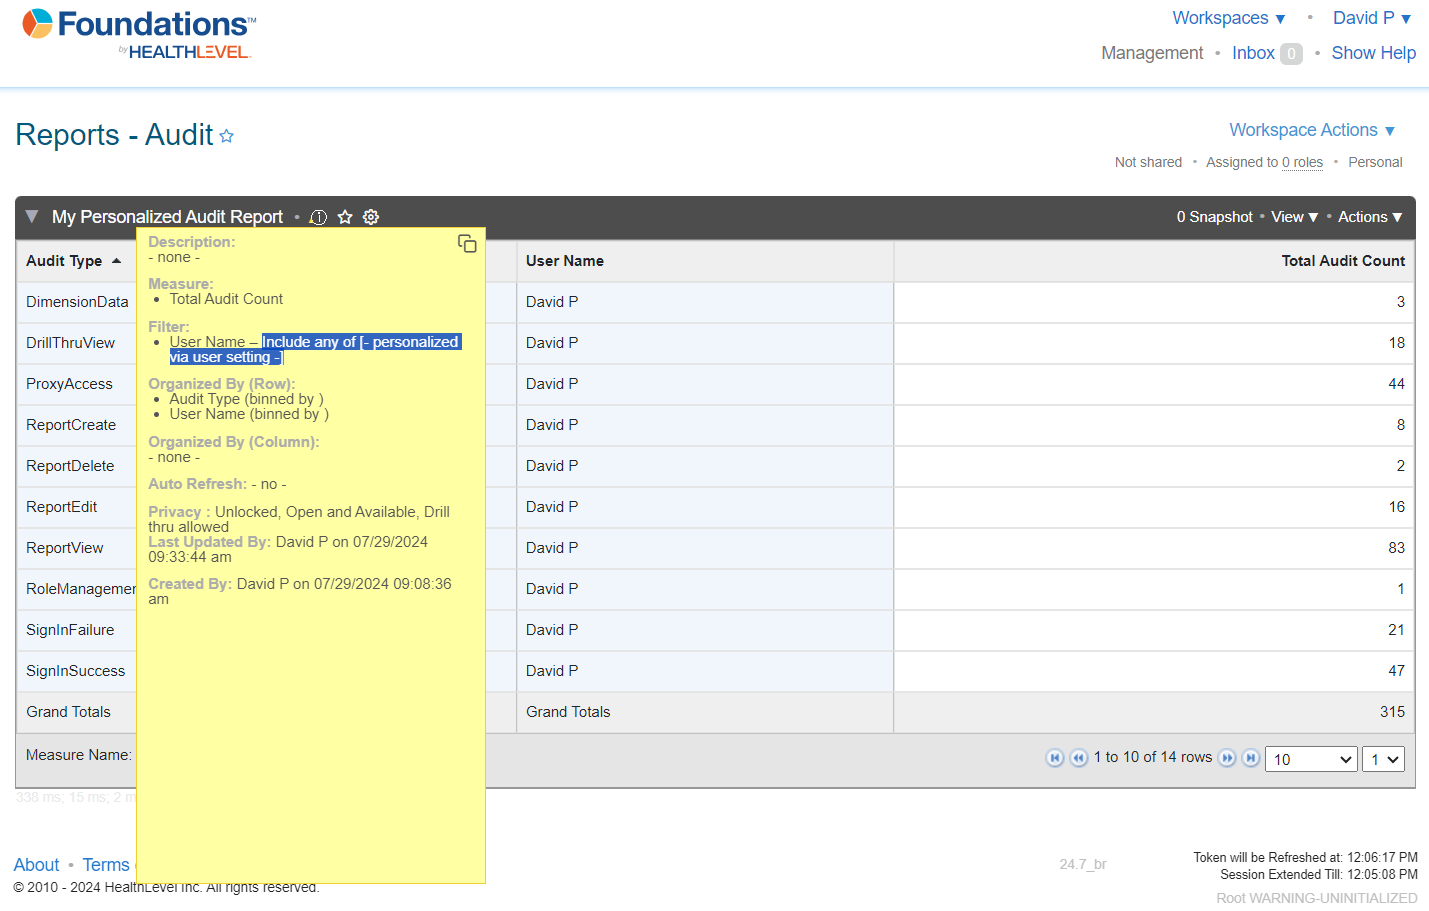
Task: Sort by the Audit Type column header
Action: click(x=65, y=261)
